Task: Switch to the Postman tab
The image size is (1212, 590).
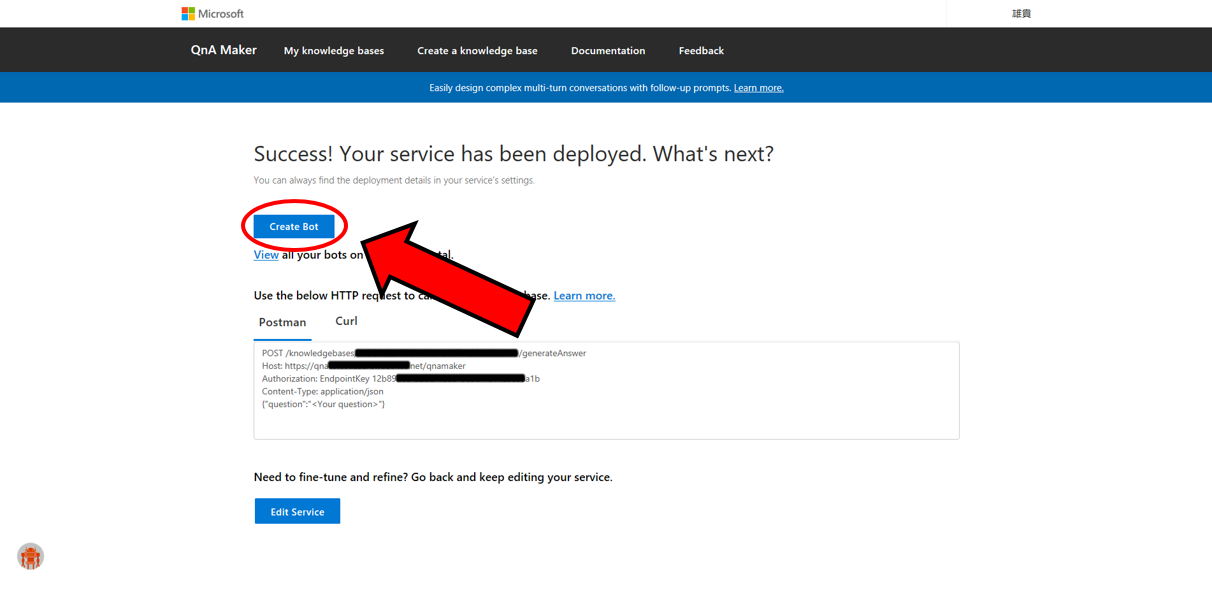Action: coord(283,322)
